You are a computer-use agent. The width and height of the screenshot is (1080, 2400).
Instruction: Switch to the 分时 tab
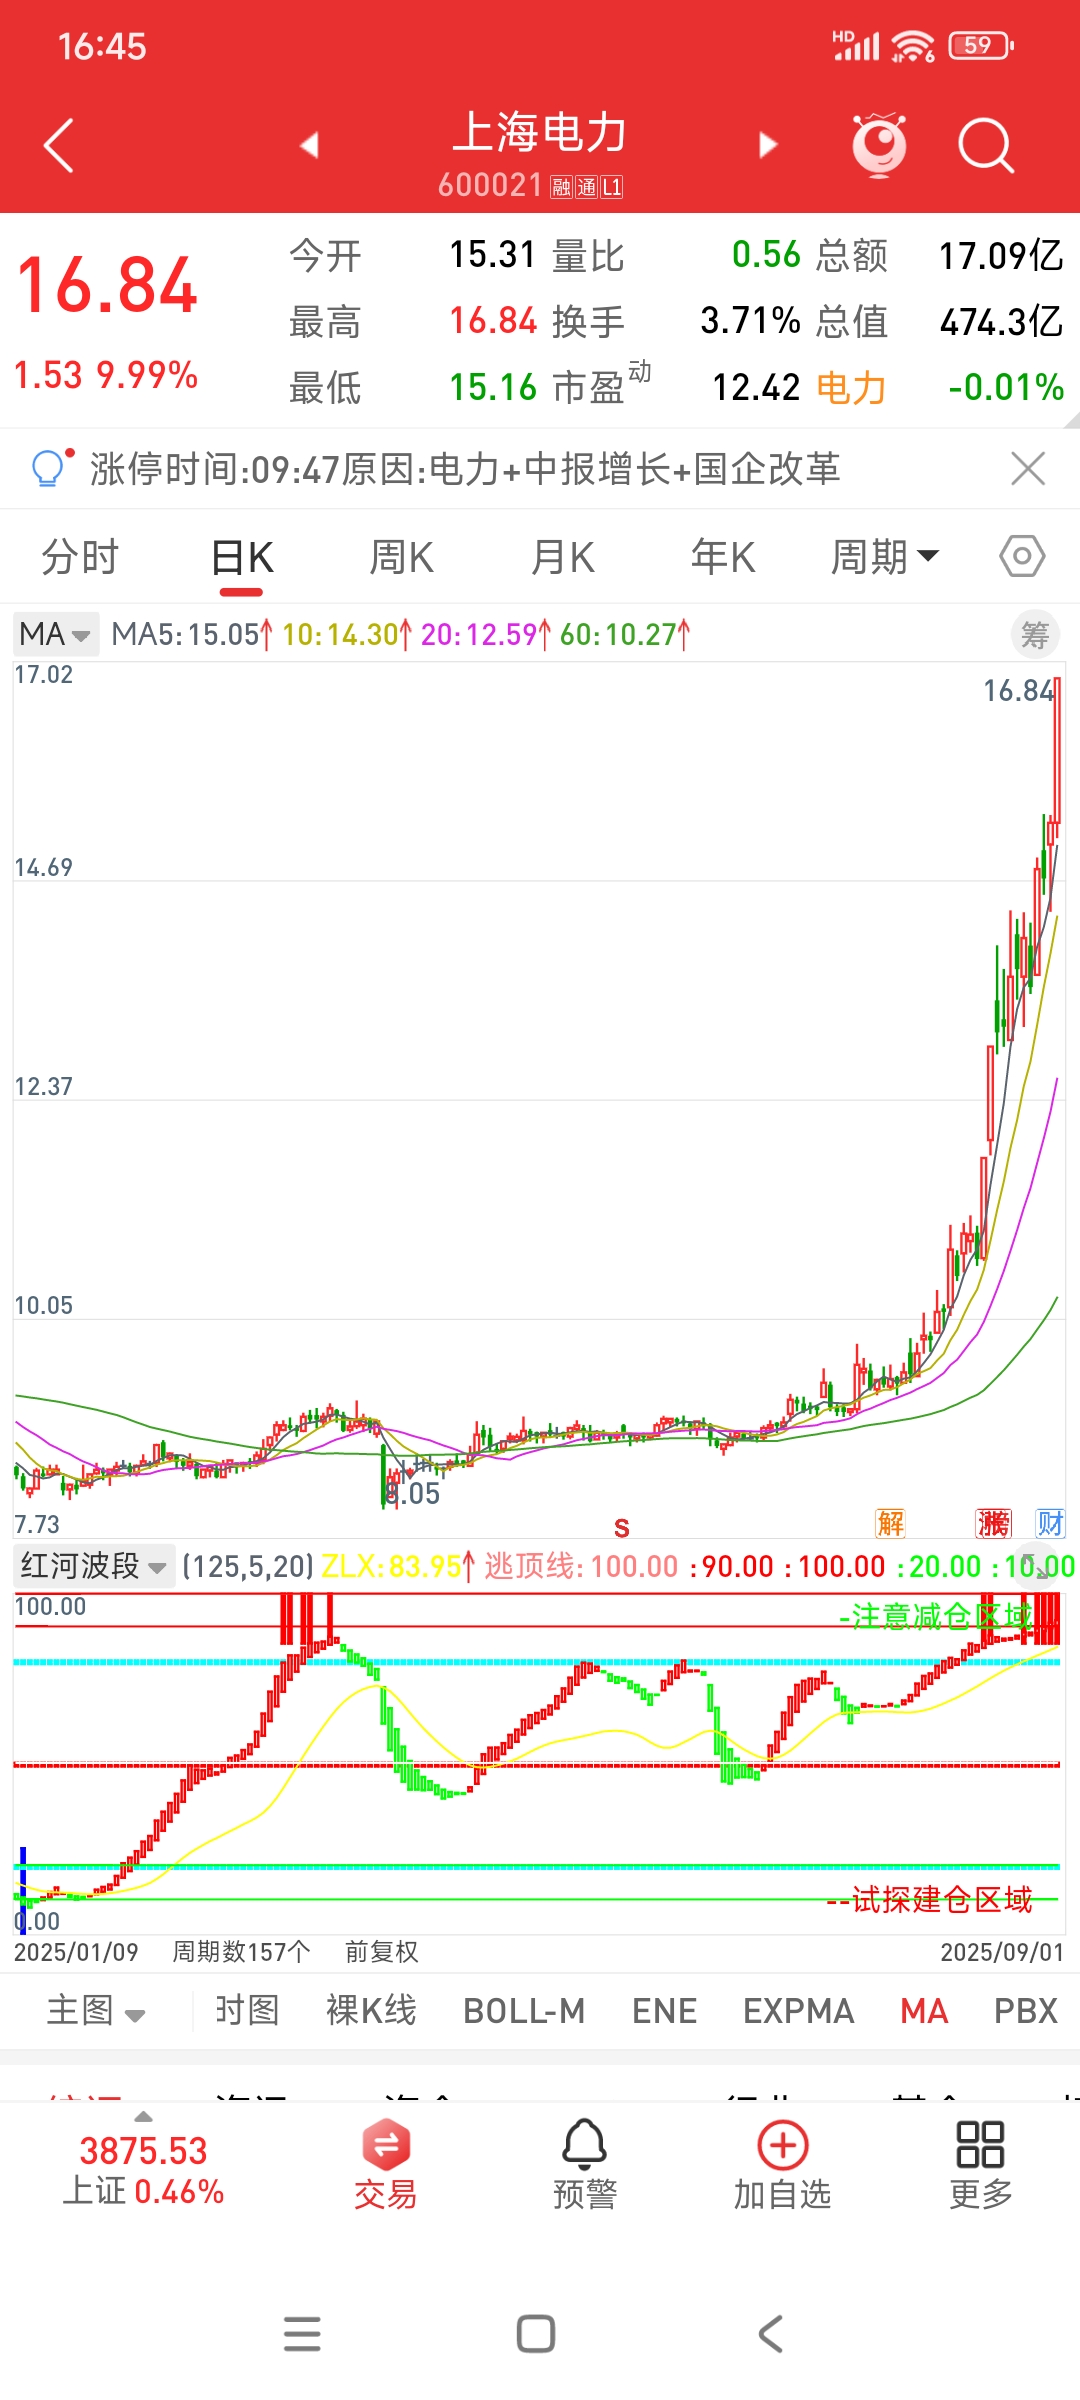point(80,557)
